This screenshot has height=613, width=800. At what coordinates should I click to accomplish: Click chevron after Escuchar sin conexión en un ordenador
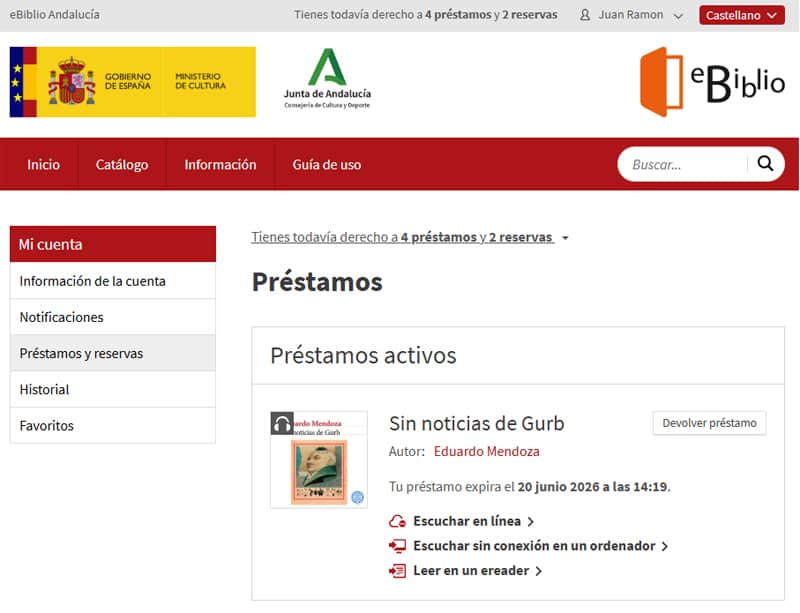click(x=665, y=546)
